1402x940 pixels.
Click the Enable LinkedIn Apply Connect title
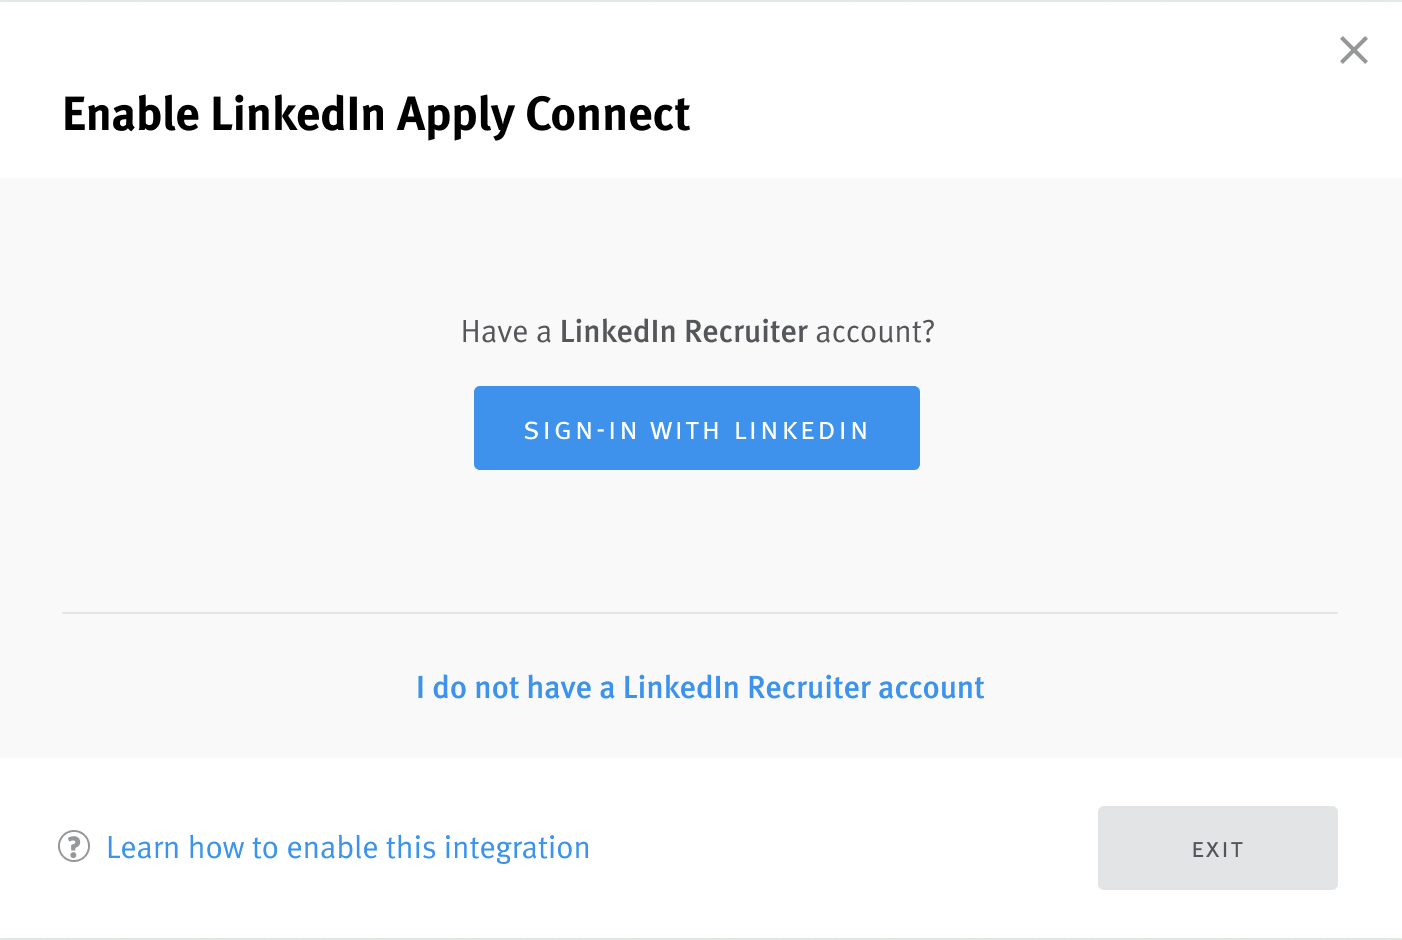377,114
